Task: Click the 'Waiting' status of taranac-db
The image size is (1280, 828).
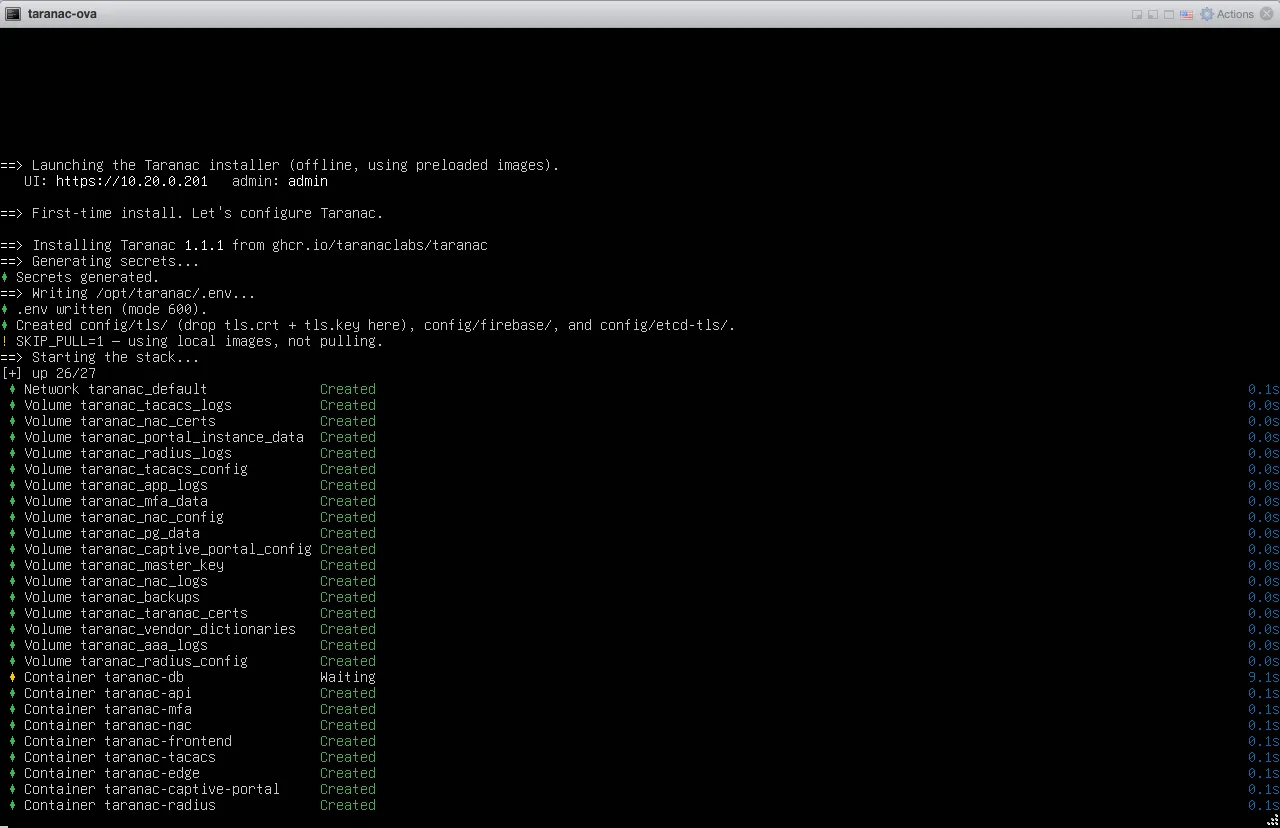Action: click(348, 677)
